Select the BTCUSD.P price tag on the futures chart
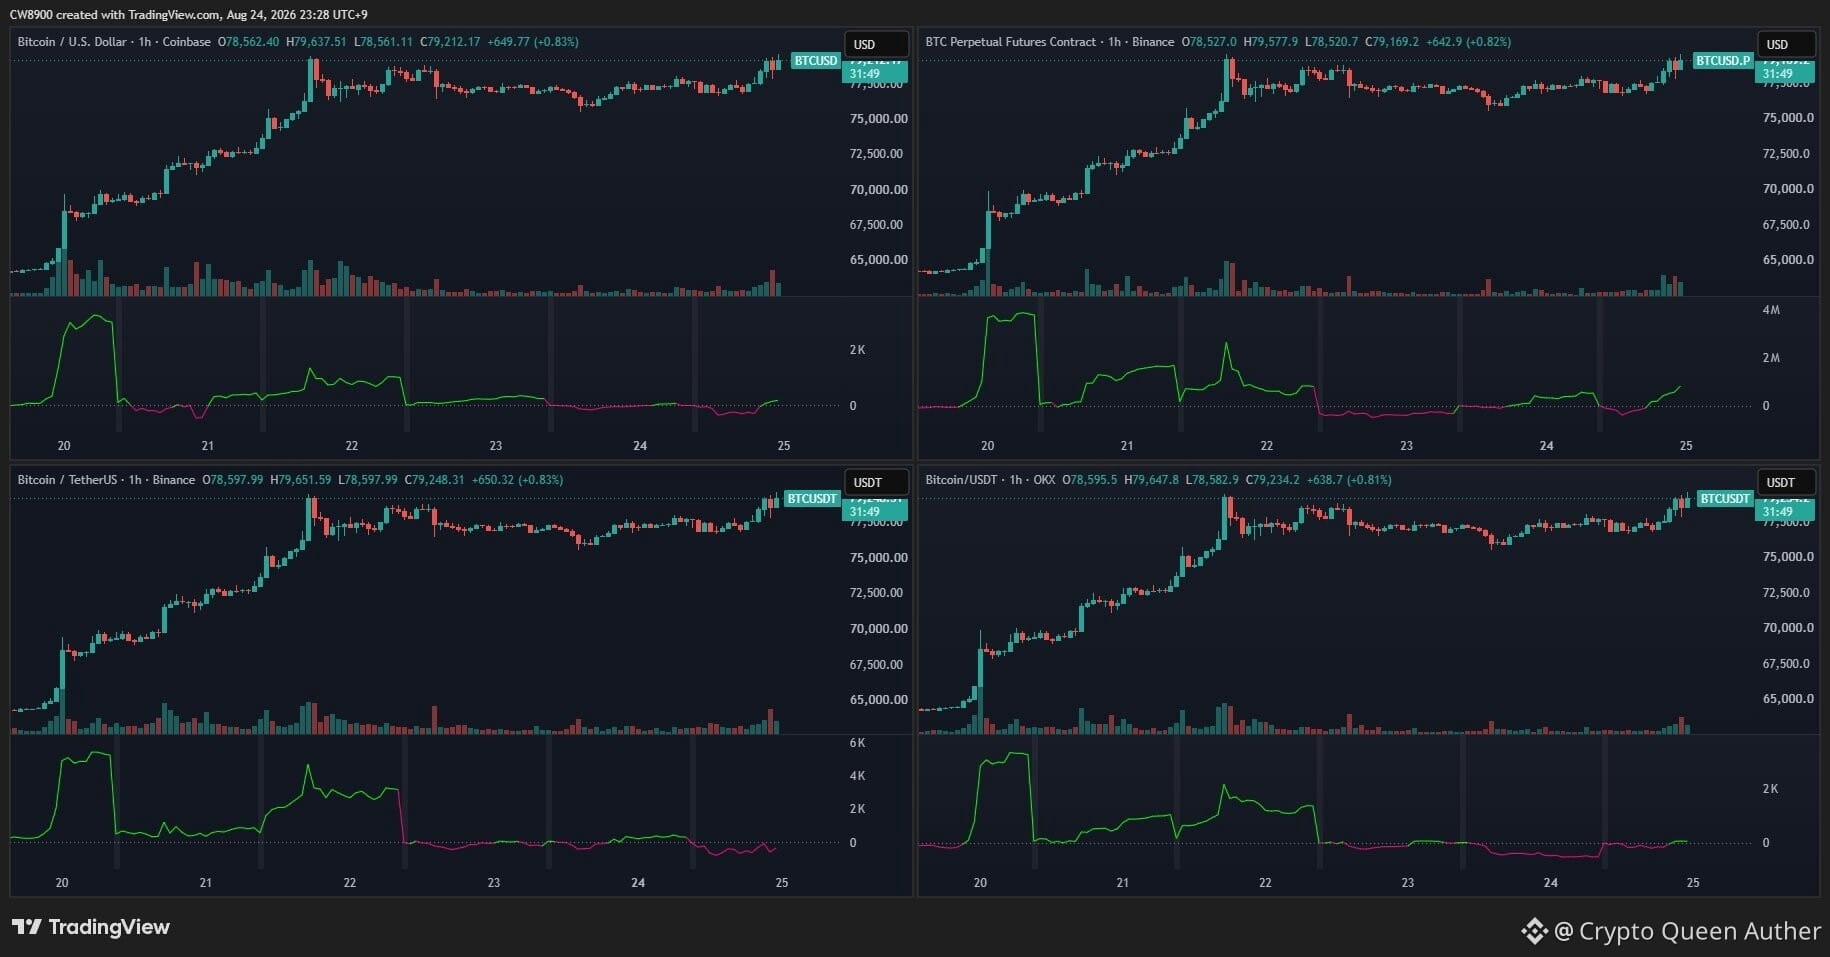Screen dimensions: 1830x957 pos(1724,61)
